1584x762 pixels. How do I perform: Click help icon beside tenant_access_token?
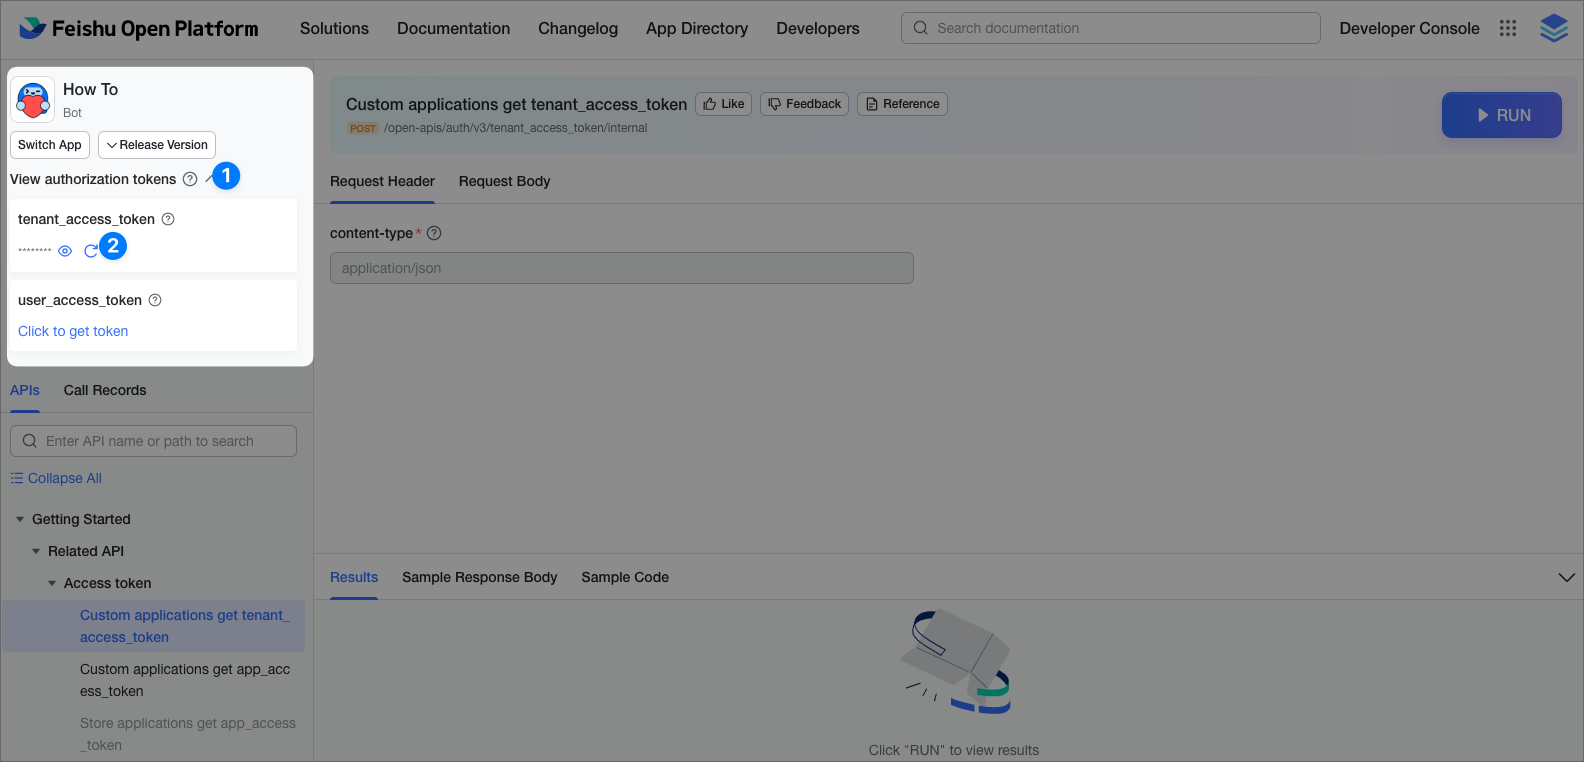(168, 219)
